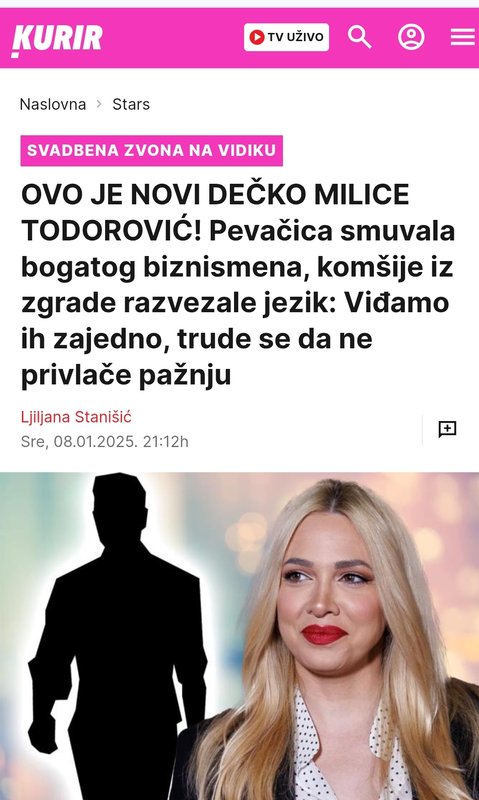The height and width of the screenshot is (800, 479).
Task: Open the Stars section breadcrumb
Action: (x=131, y=105)
